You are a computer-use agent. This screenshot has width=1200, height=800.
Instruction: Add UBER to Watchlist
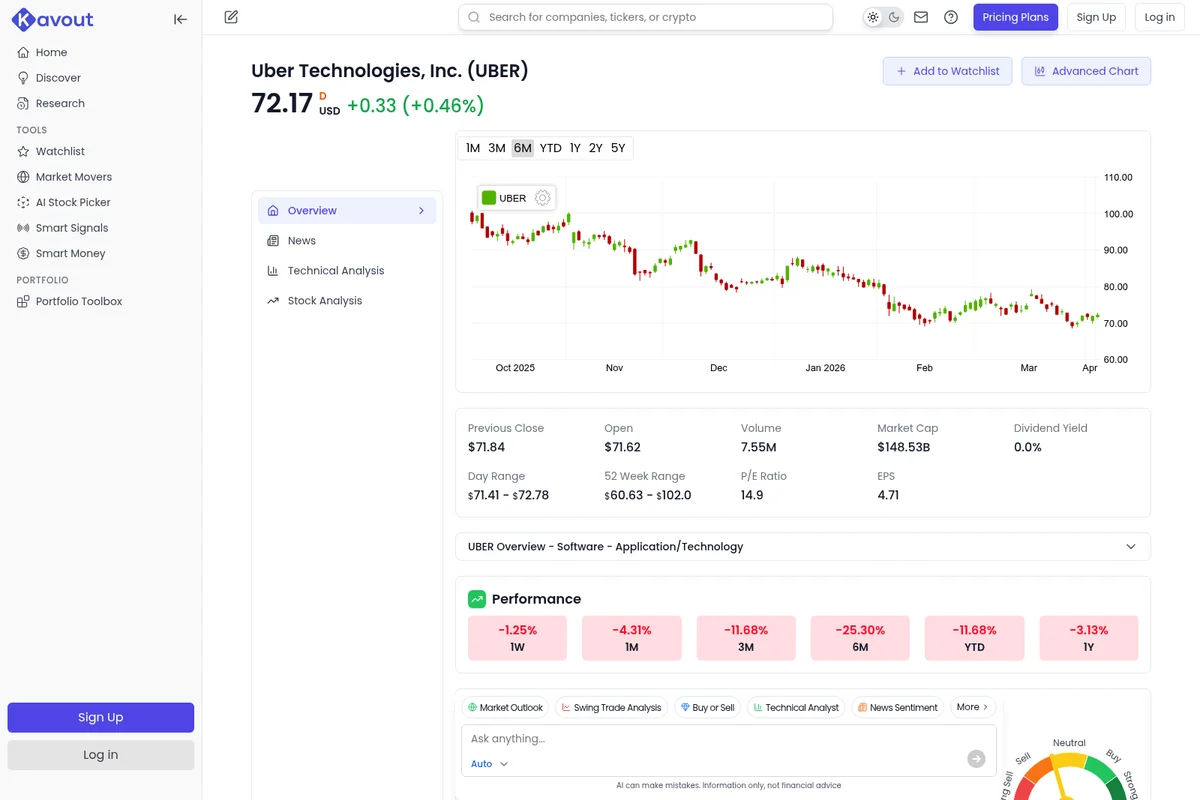click(x=947, y=71)
